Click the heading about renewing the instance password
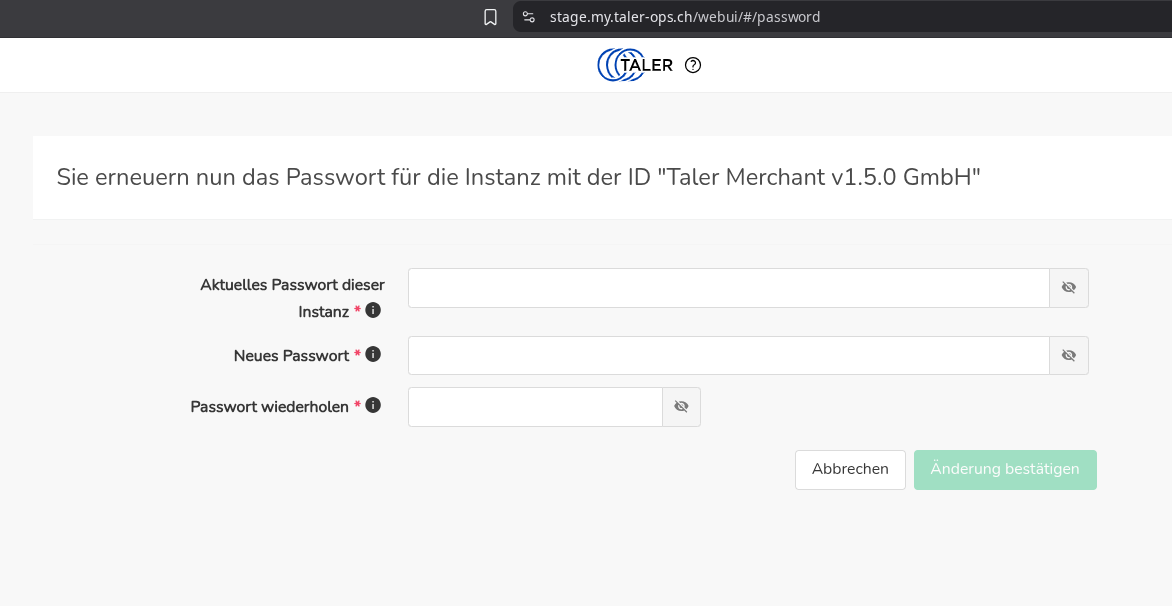Viewport: 1172px width, 606px height. (518, 177)
